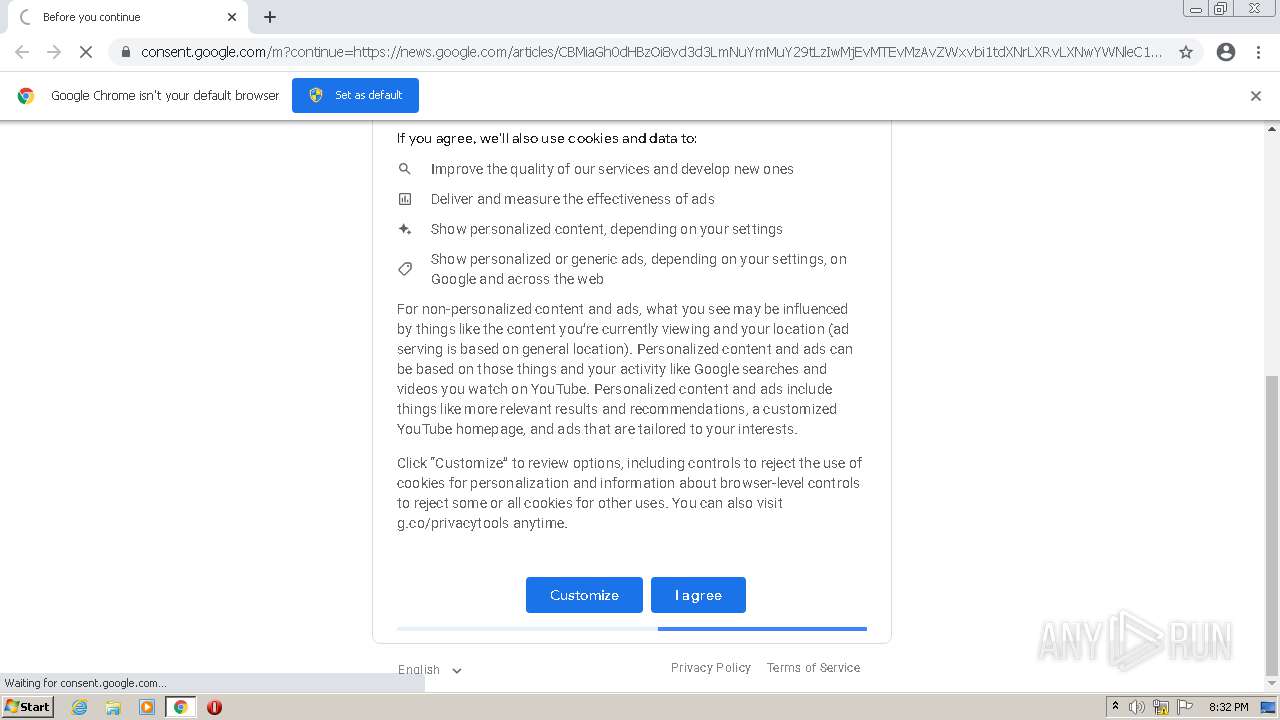Click the consent.google.com address bar
The width and height of the screenshot is (1280, 720).
(x=650, y=52)
